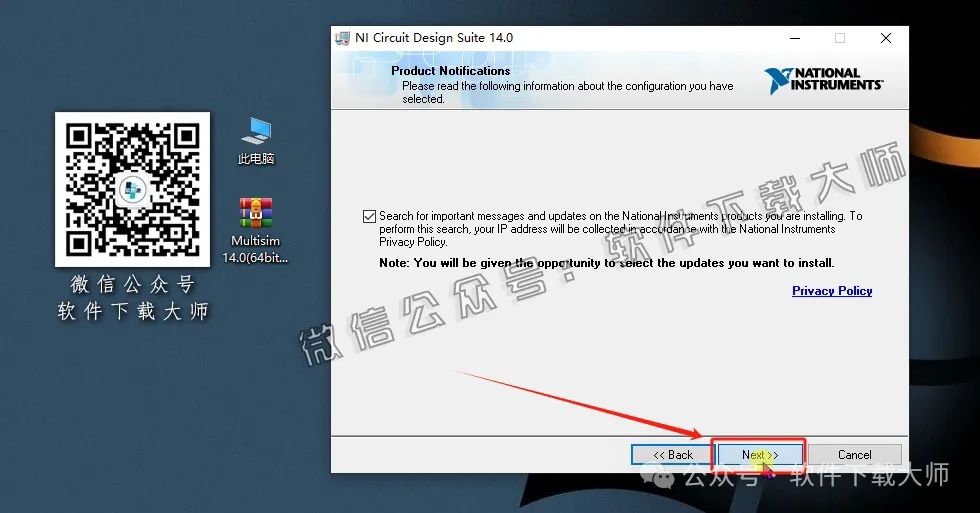This screenshot has height=513, width=980.
Task: Select the Multisim 14.0 archive icon
Action: (x=256, y=213)
